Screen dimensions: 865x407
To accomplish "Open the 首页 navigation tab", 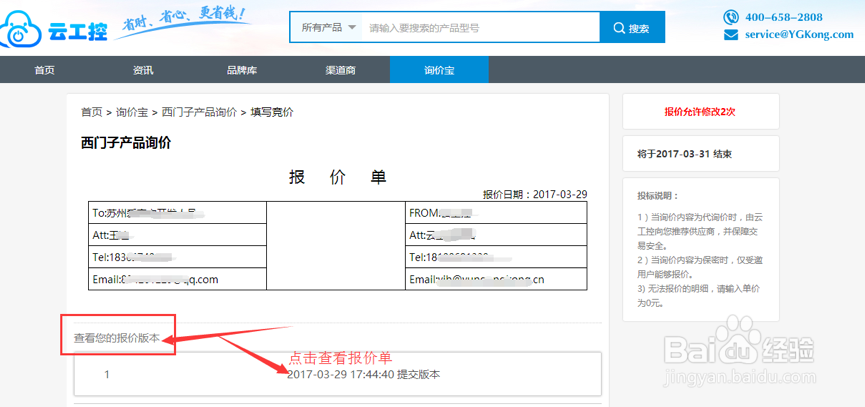I will 44,70.
